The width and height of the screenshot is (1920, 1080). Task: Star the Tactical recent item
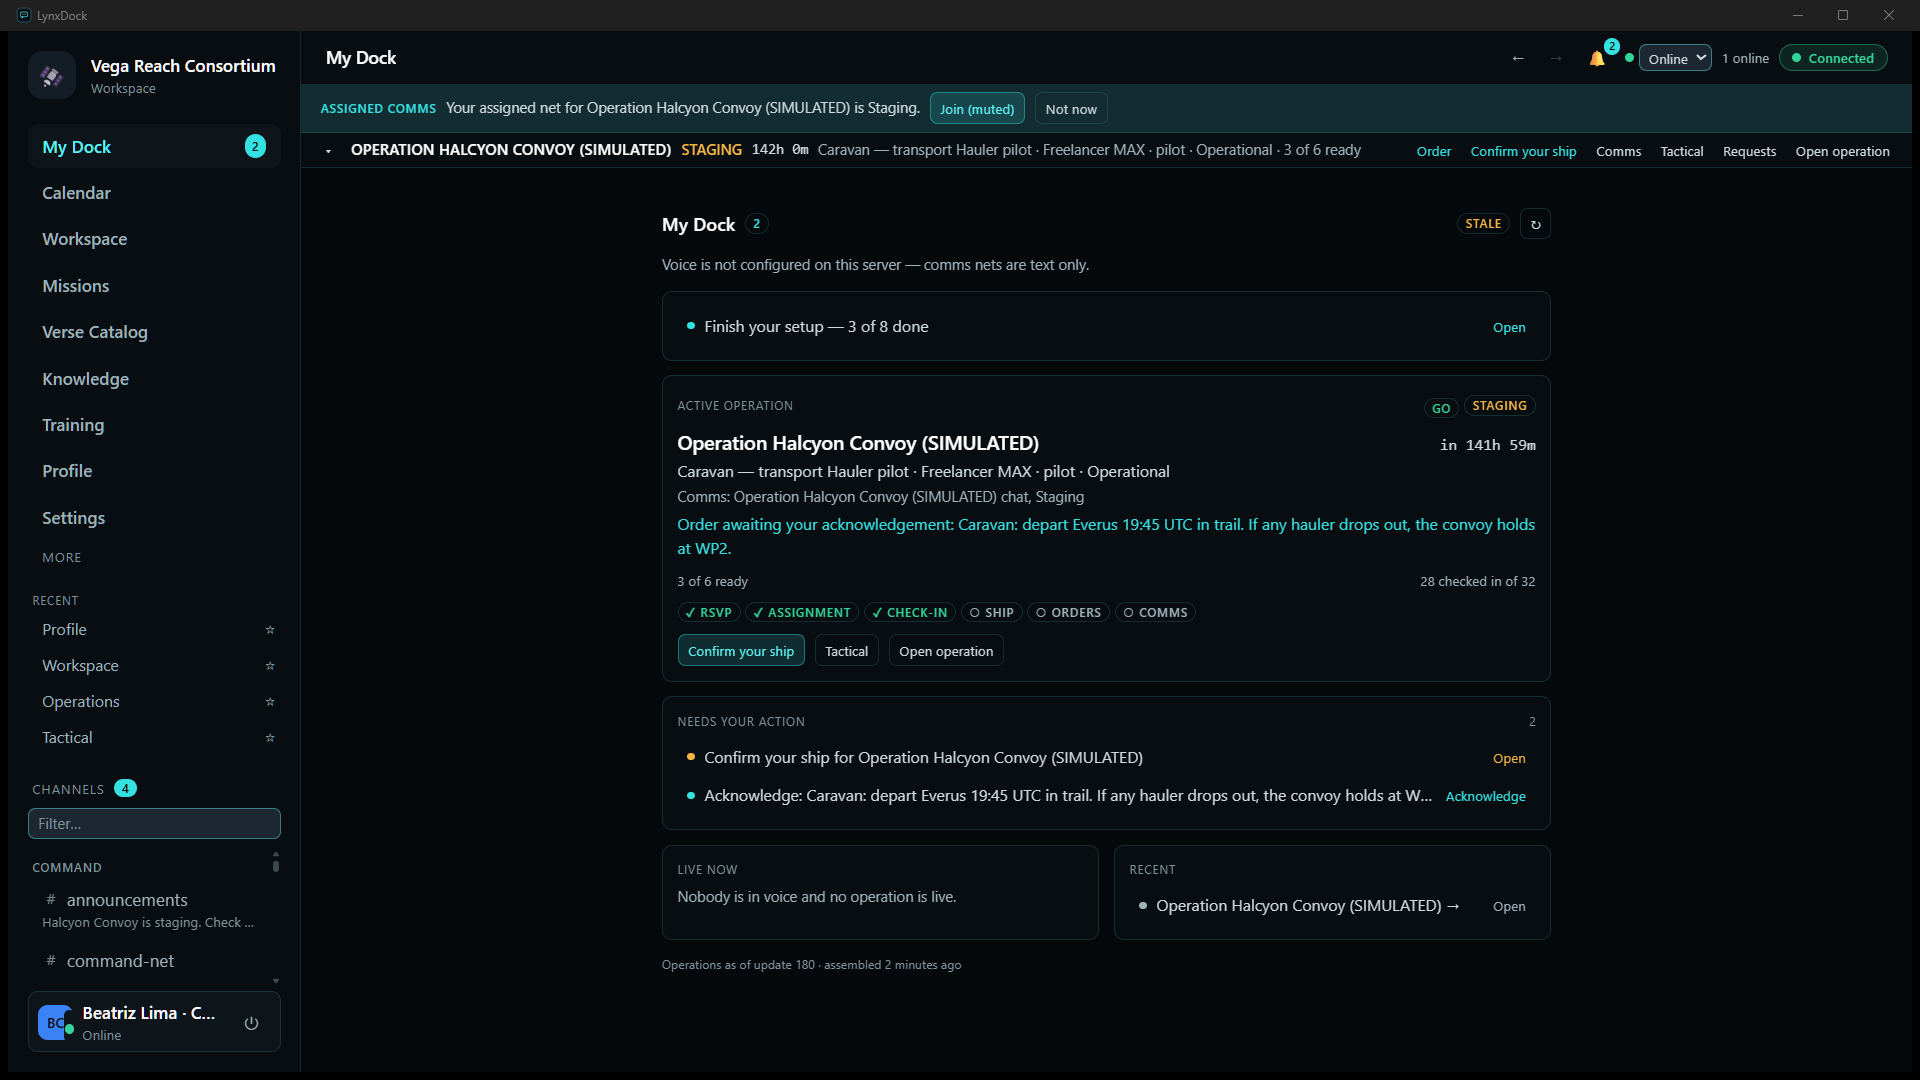tap(270, 738)
